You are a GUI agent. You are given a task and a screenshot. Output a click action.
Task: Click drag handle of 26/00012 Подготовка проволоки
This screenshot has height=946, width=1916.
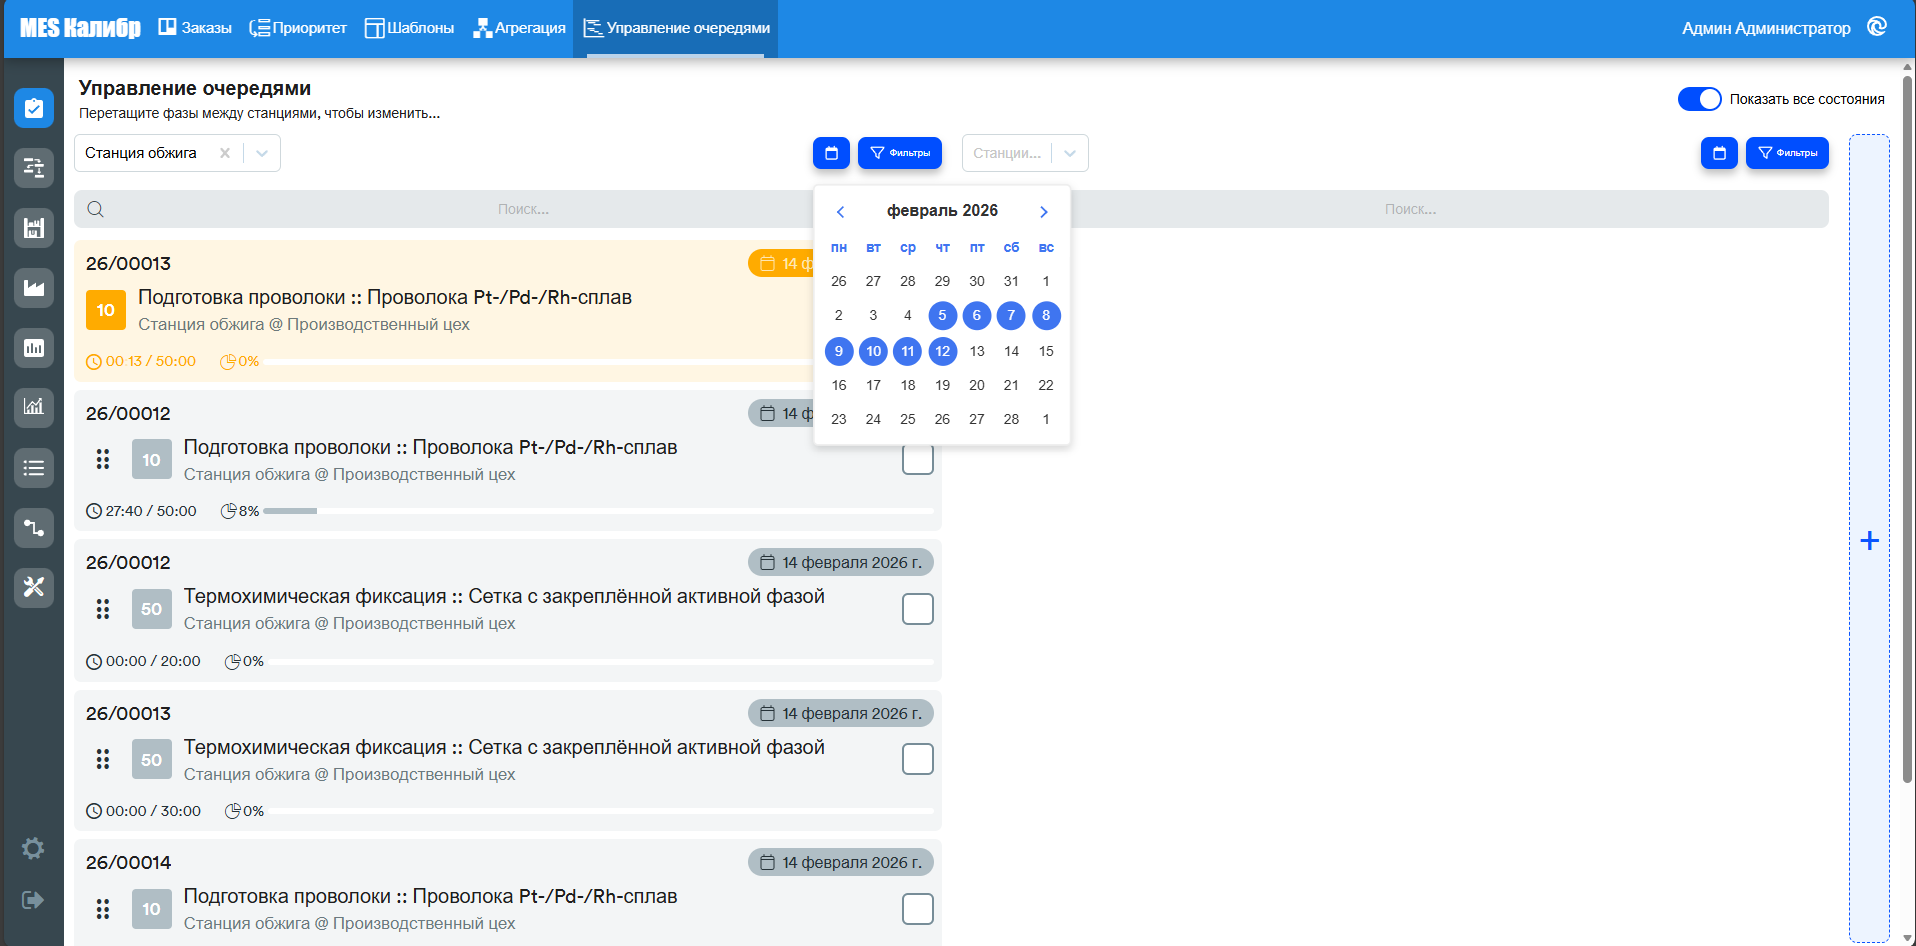click(102, 459)
